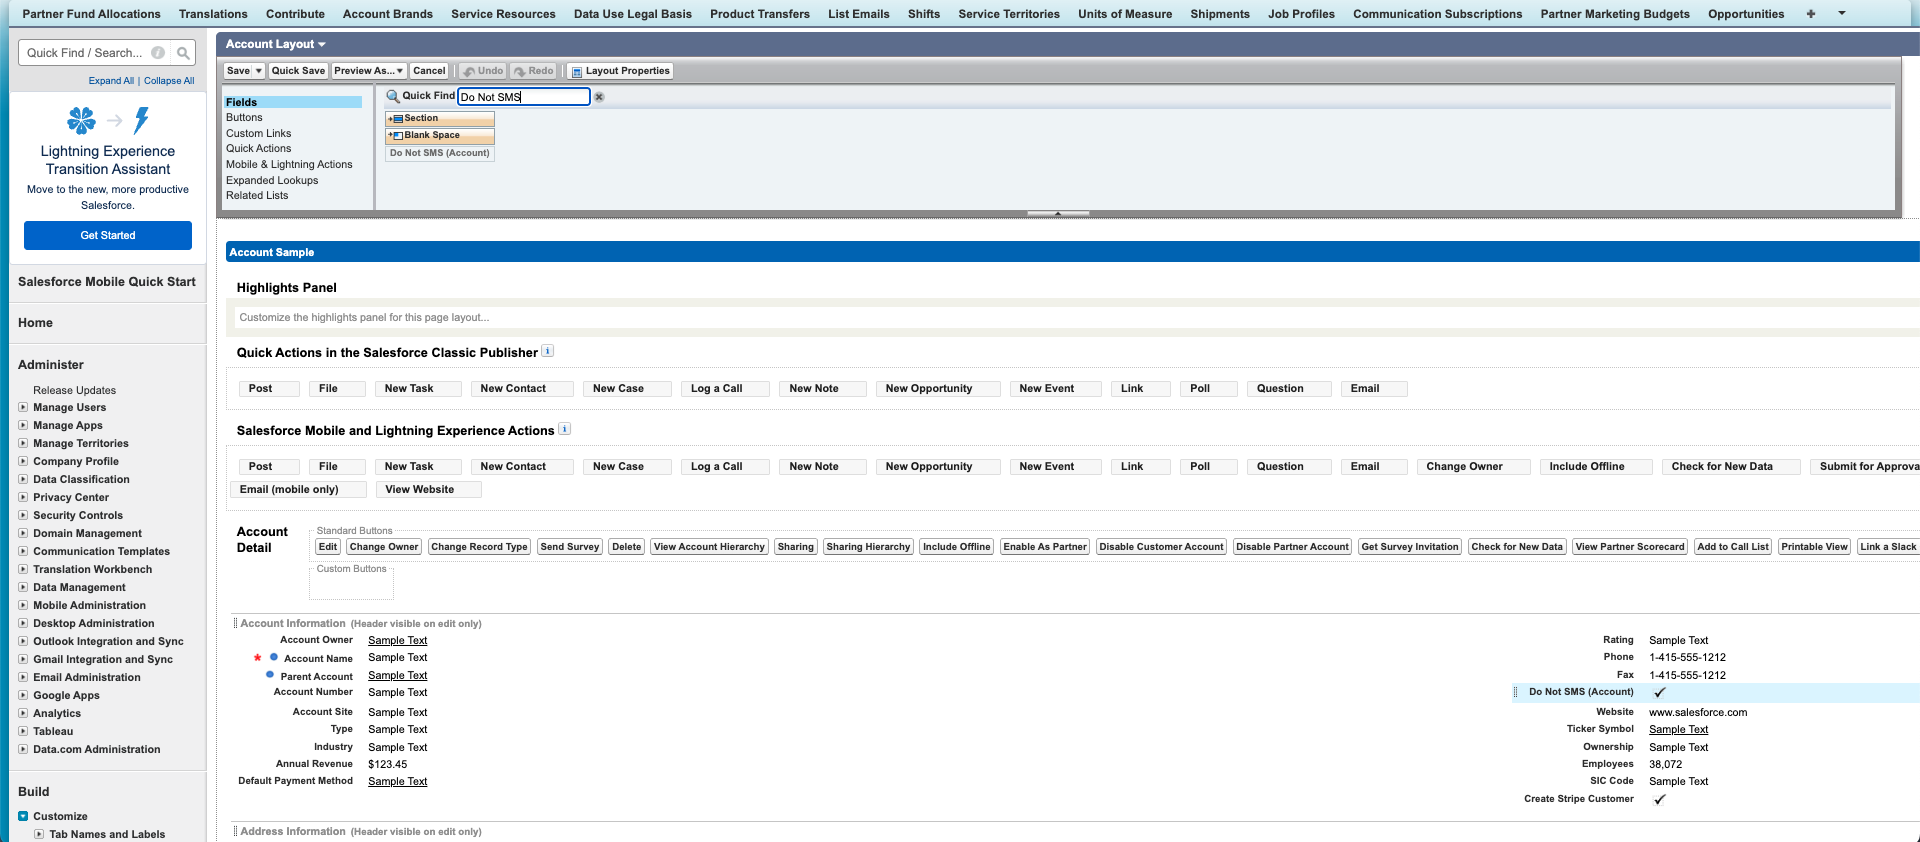Select the Related Lists palette category
This screenshot has height=842, width=1920.
(257, 196)
